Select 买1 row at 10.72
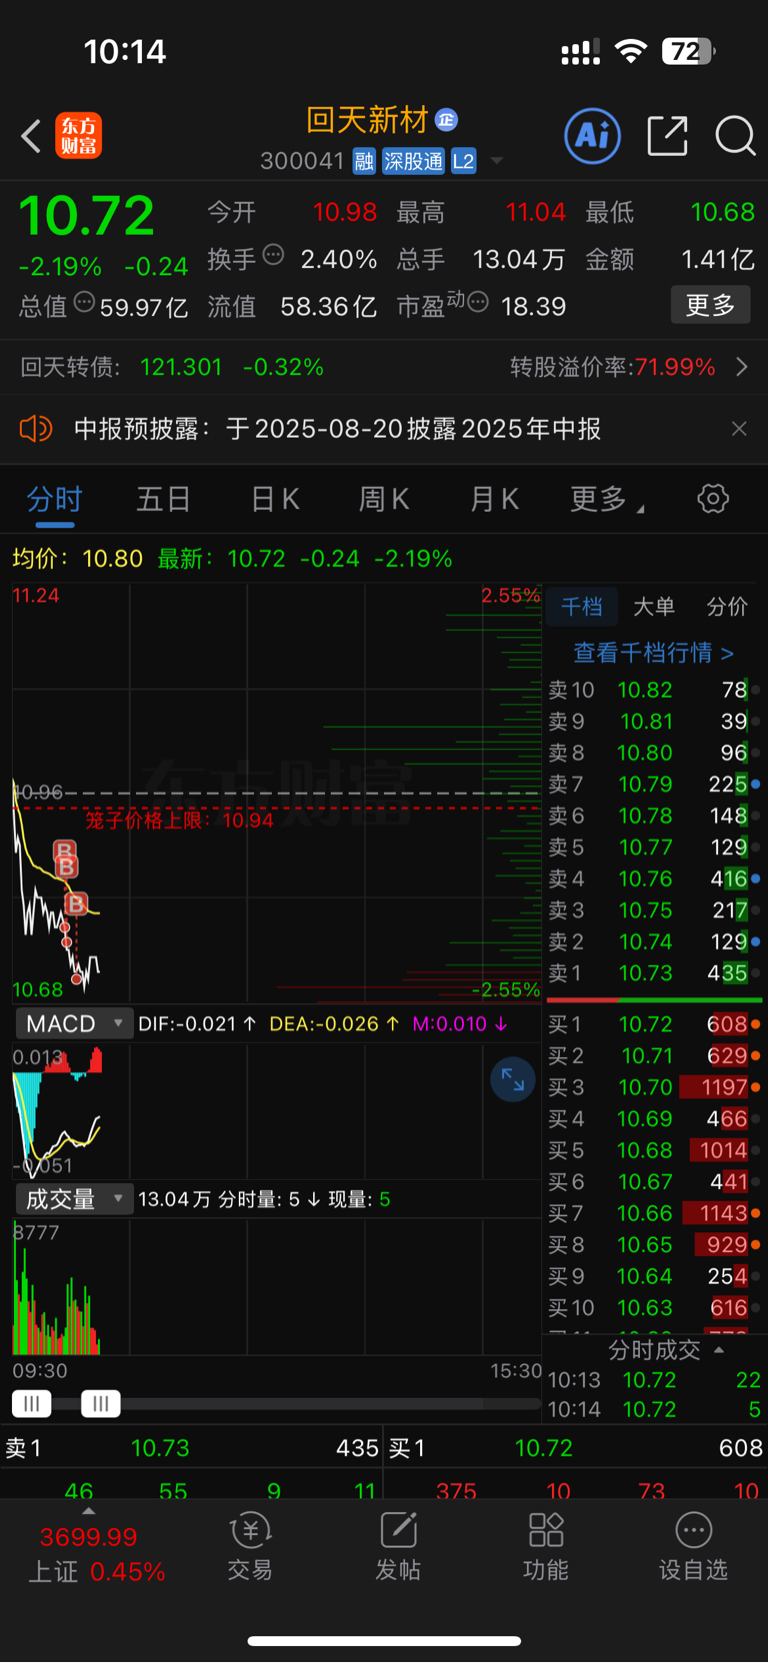This screenshot has height=1663, width=768. [654, 1024]
